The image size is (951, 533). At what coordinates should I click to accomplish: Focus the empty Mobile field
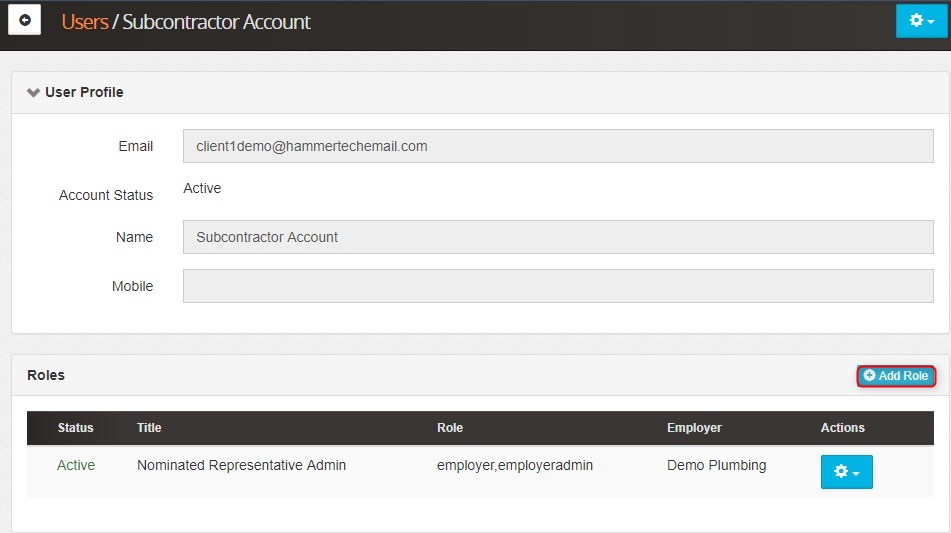coord(557,286)
